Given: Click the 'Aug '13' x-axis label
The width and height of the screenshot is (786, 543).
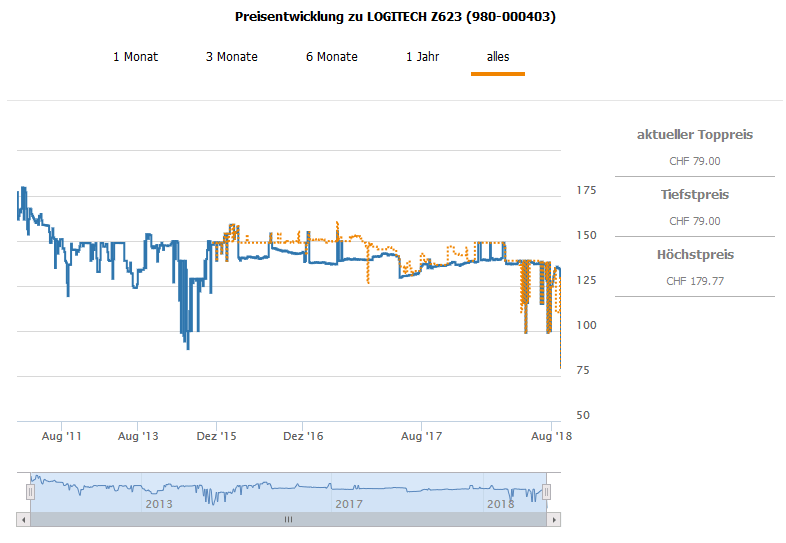Looking at the screenshot, I should (x=138, y=436).
